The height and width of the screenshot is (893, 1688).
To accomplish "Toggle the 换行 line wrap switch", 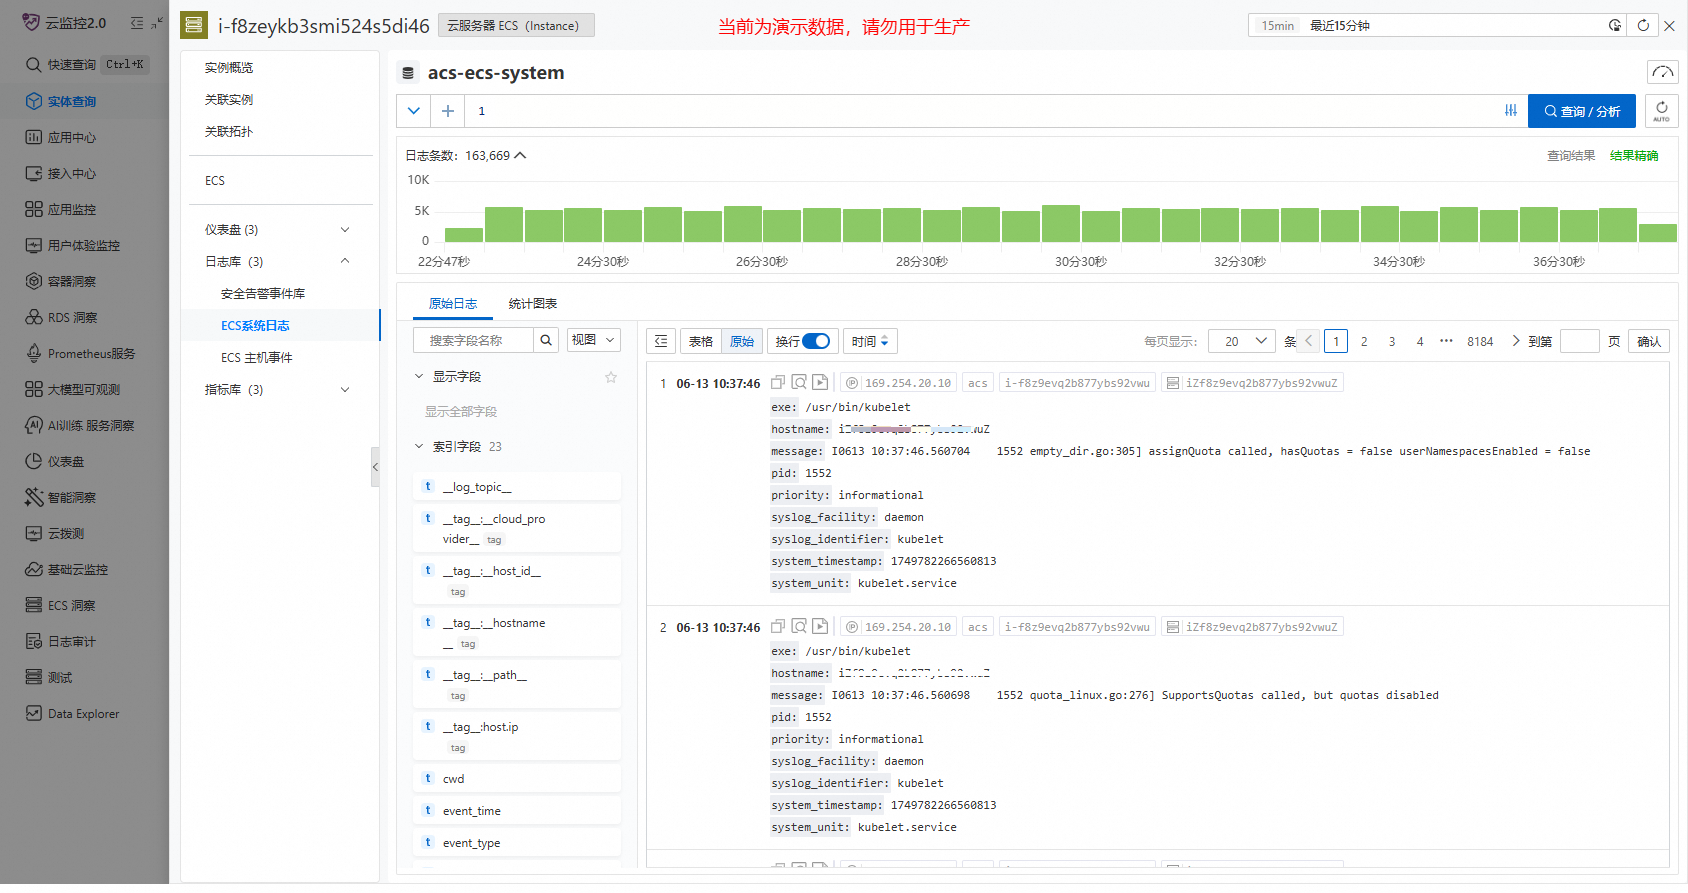I will (816, 342).
